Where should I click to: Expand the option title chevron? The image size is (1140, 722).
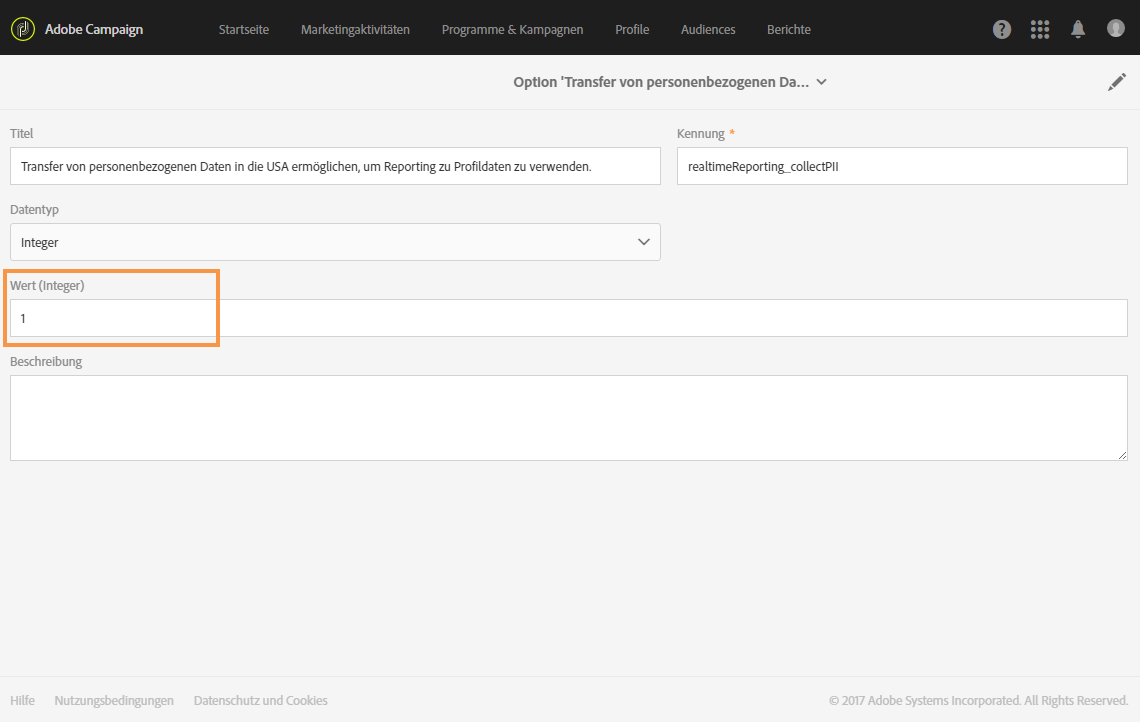[822, 83]
